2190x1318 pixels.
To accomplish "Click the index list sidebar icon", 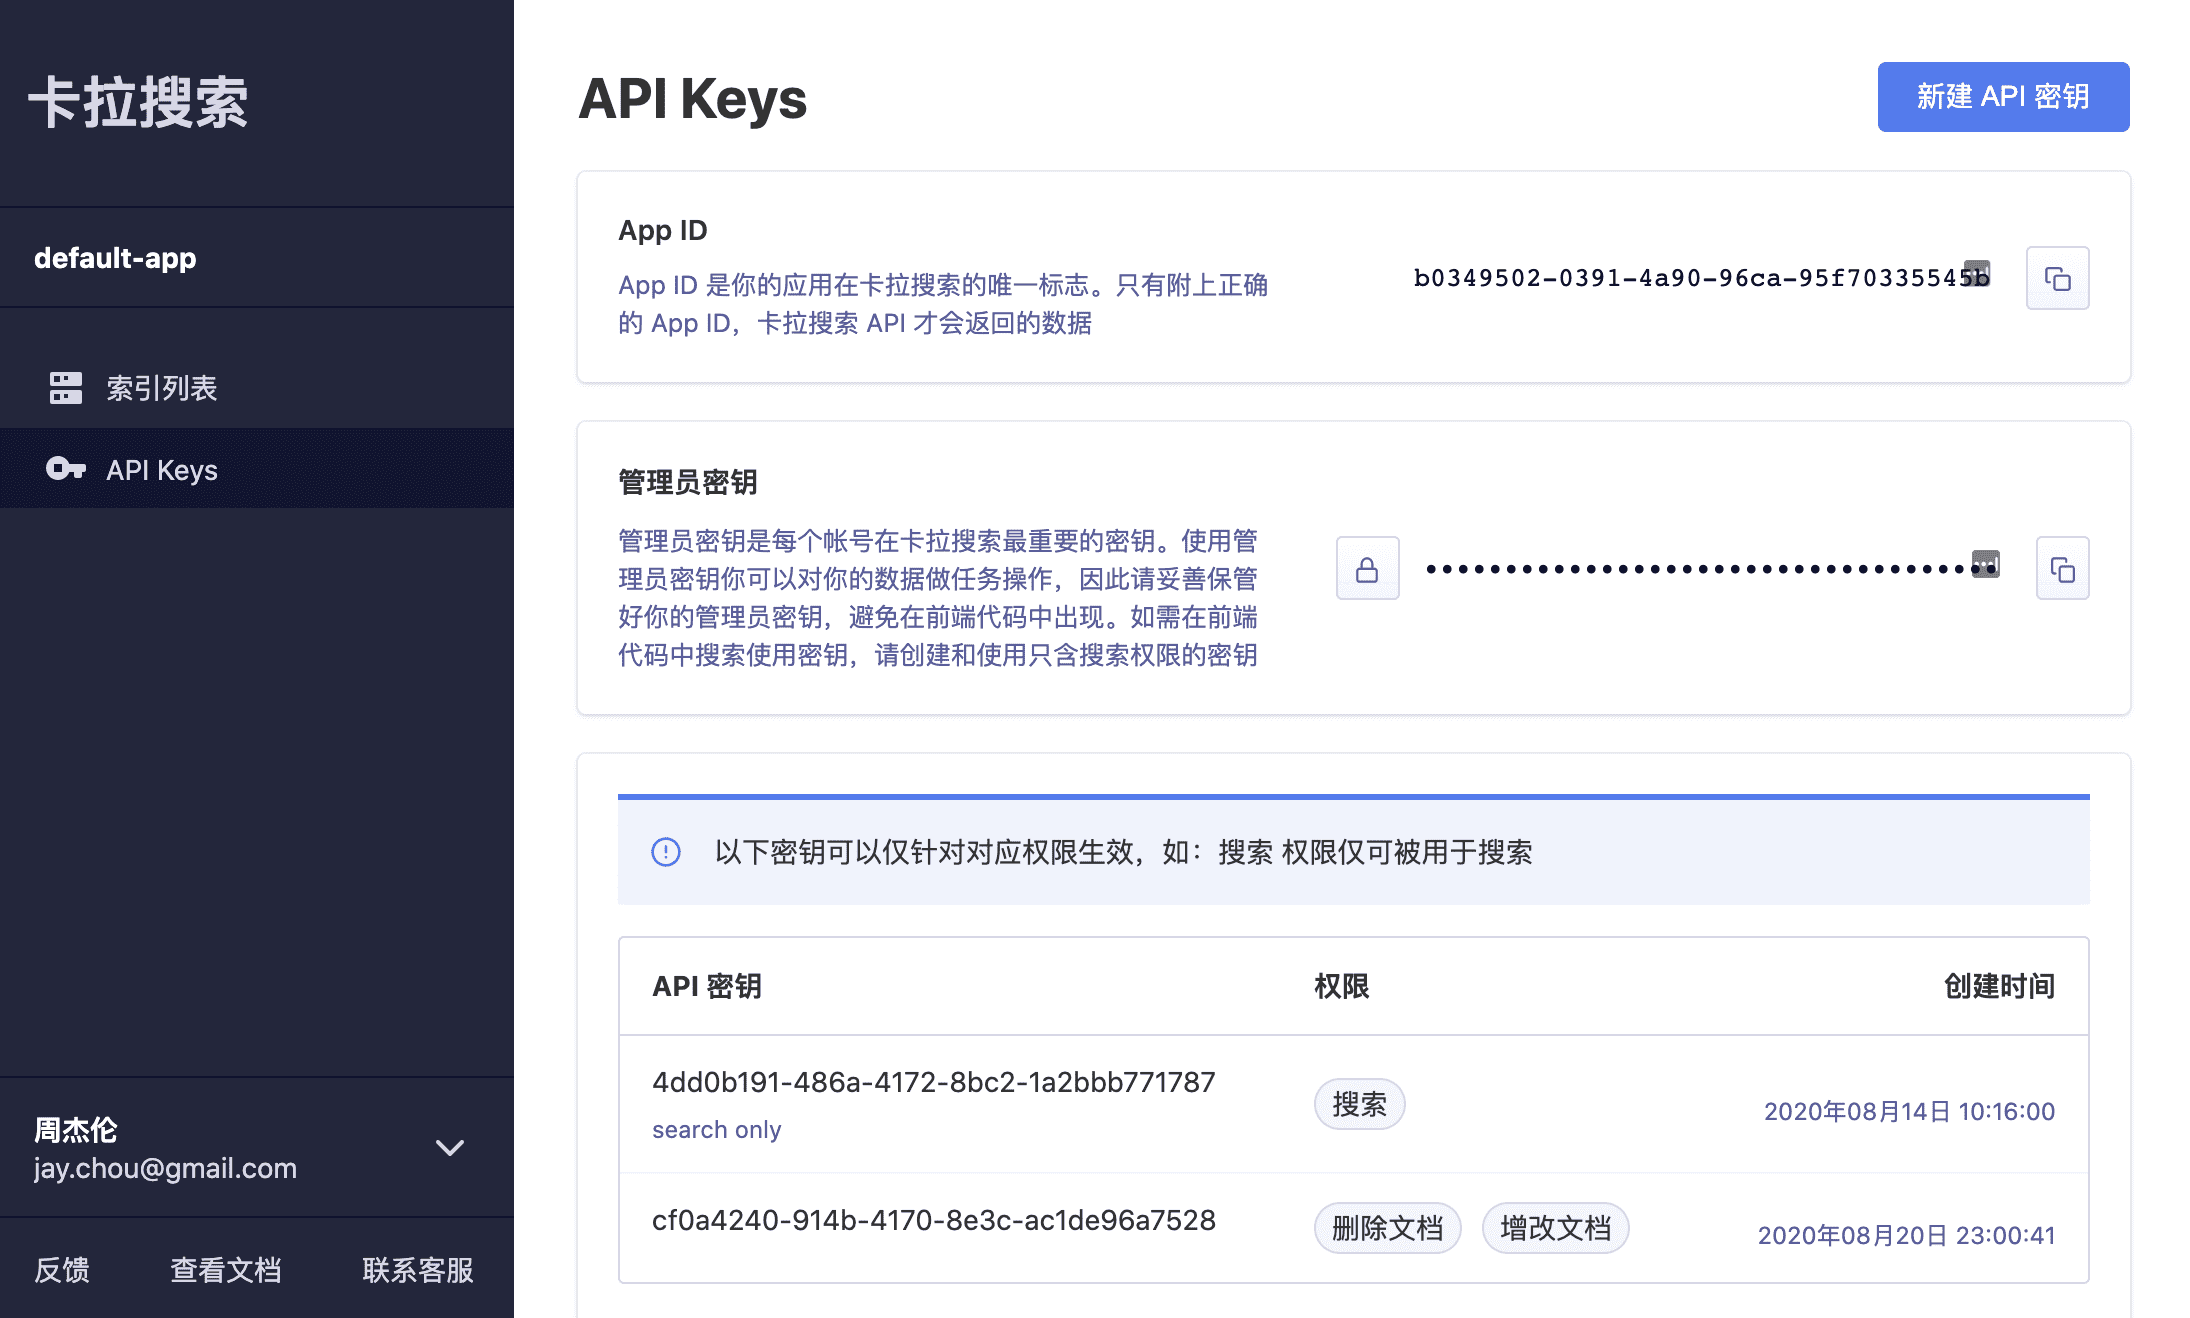I will click(x=66, y=388).
